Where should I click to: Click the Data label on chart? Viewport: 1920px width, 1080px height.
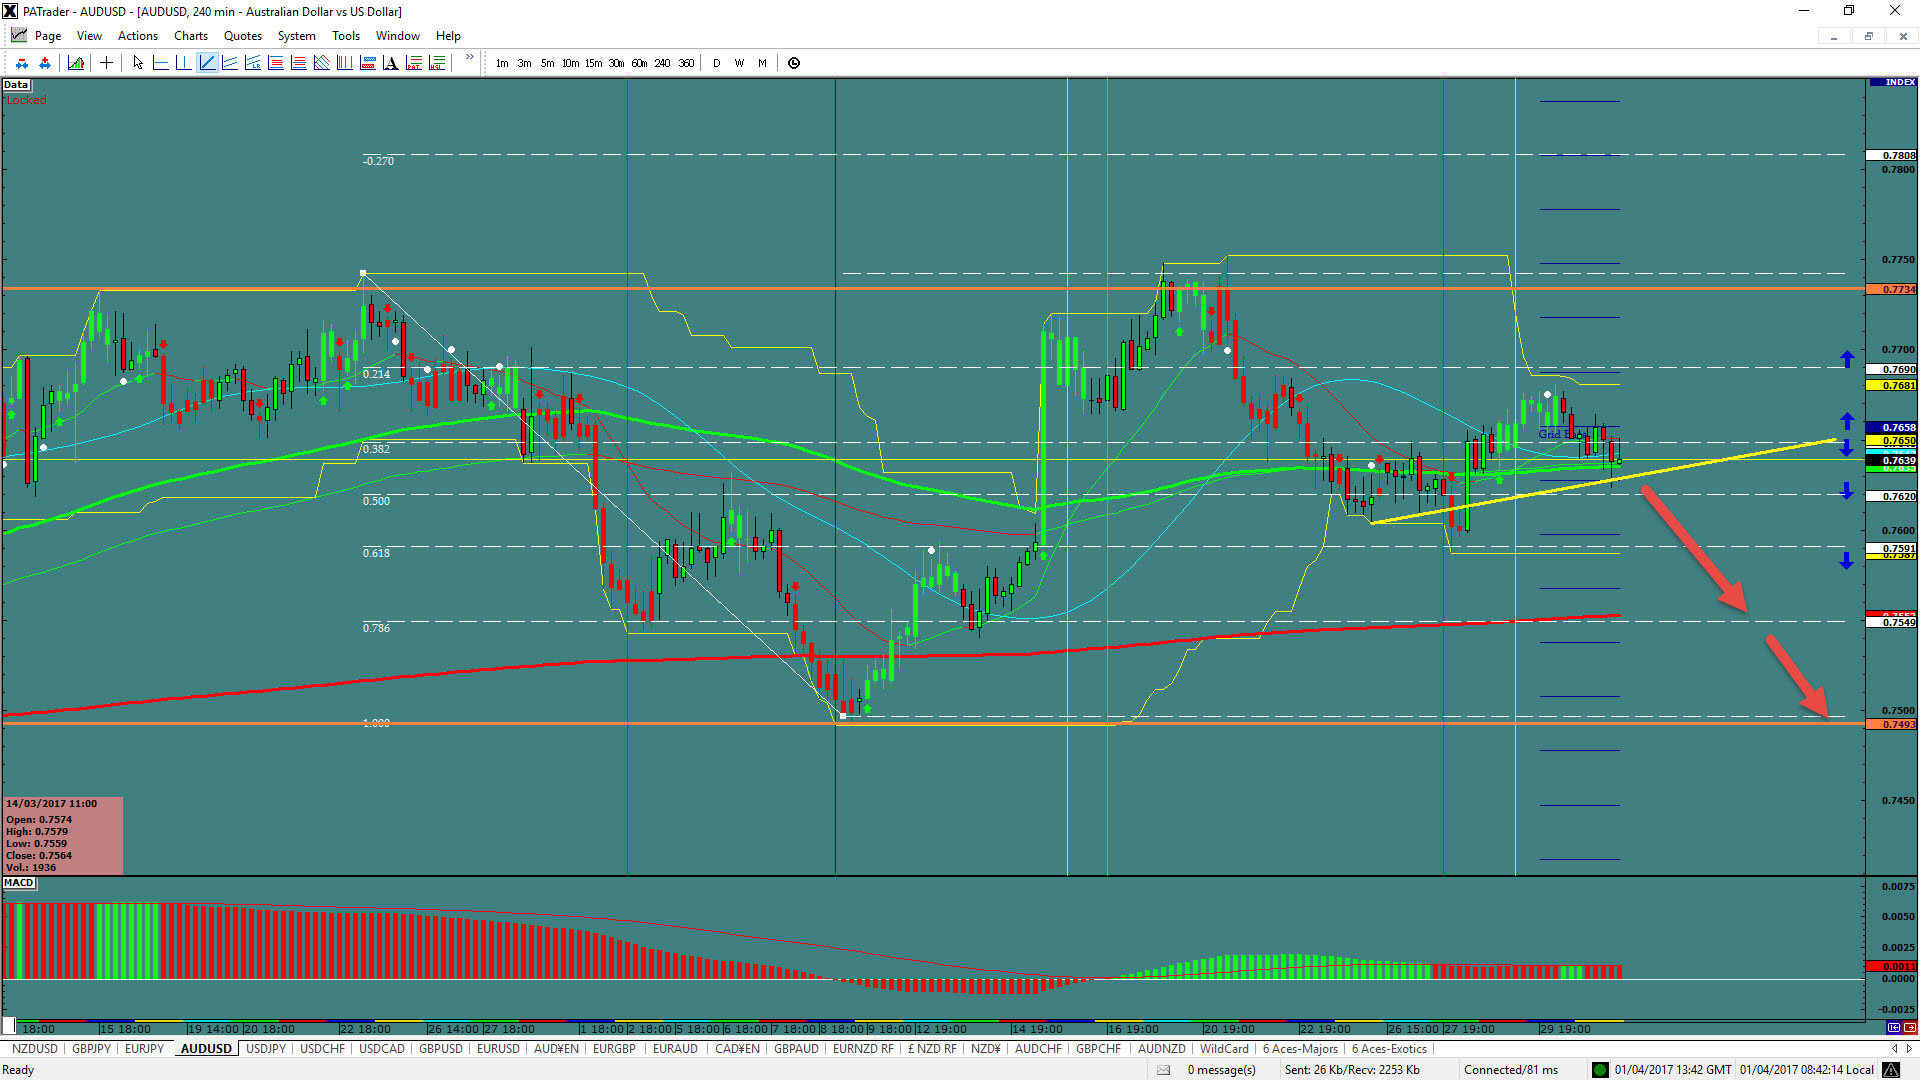[x=16, y=85]
